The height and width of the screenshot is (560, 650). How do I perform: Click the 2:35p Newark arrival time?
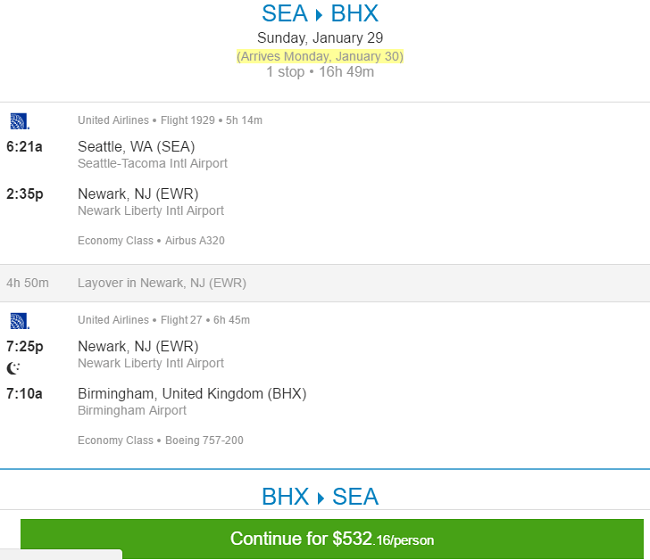[24, 194]
